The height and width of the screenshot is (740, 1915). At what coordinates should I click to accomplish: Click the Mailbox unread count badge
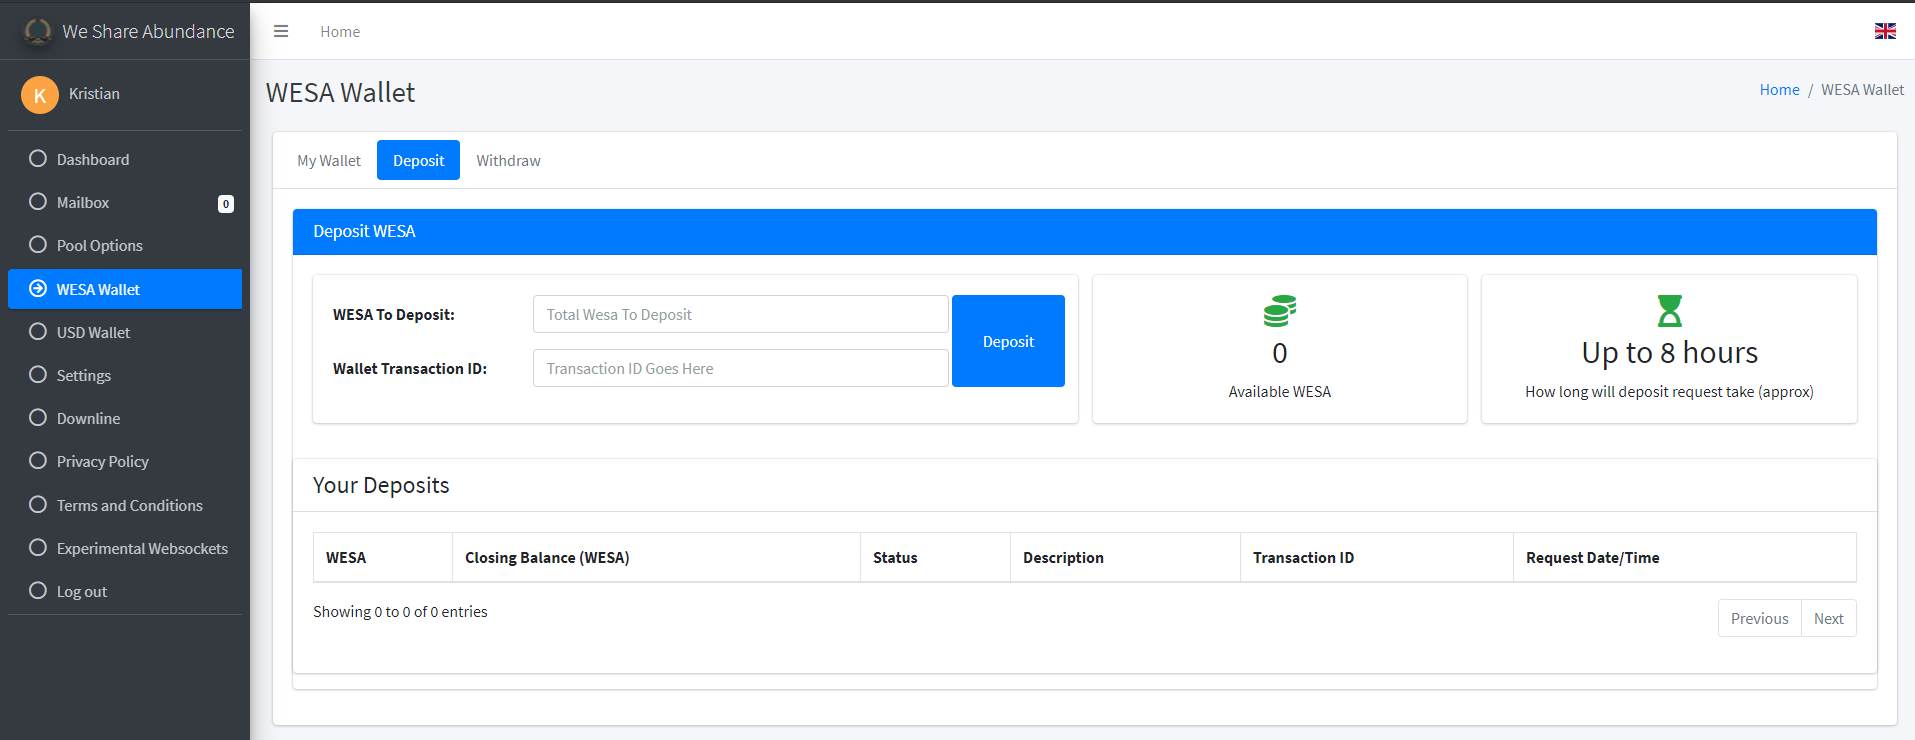226,204
